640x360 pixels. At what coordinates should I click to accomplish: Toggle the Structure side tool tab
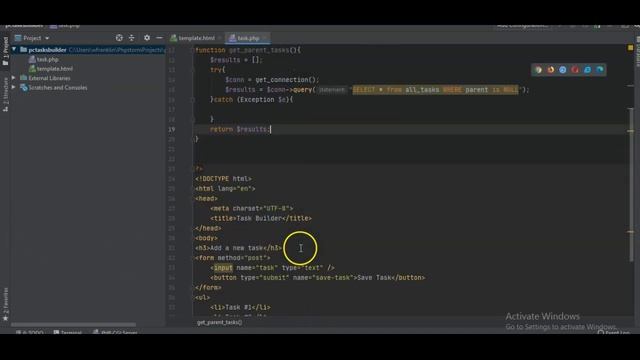tap(5, 95)
